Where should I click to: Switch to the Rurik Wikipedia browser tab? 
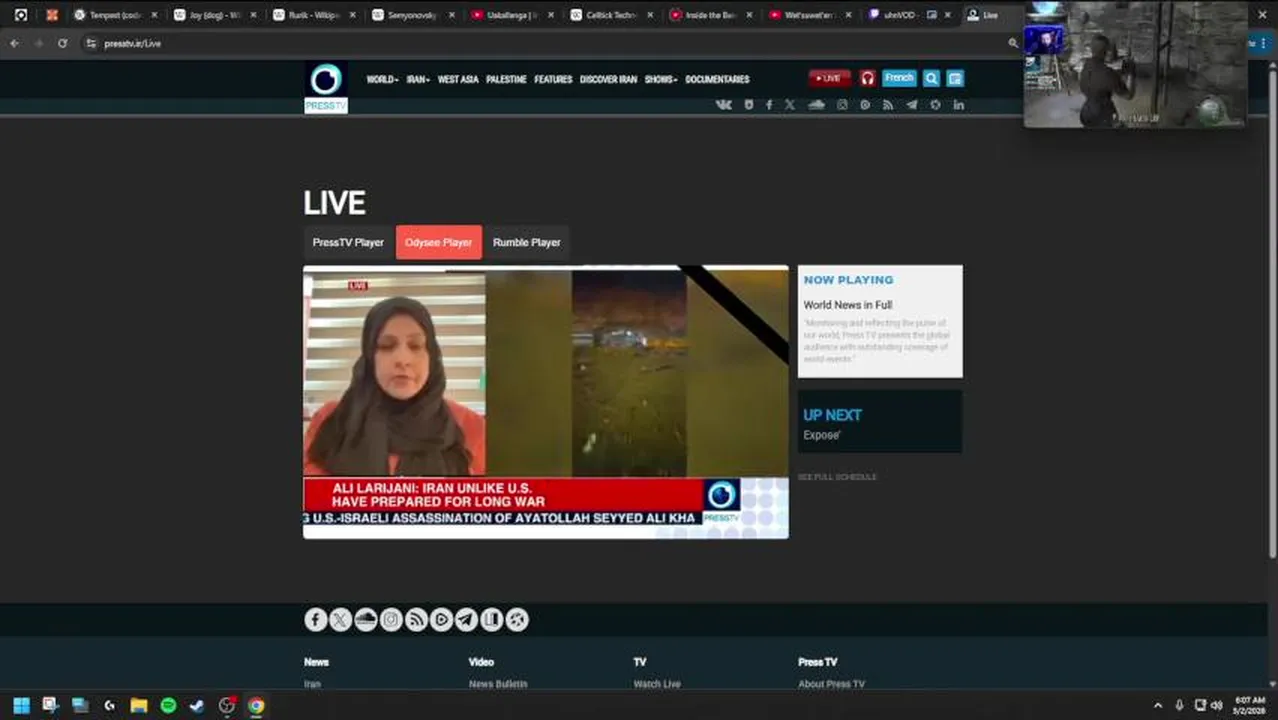(313, 15)
